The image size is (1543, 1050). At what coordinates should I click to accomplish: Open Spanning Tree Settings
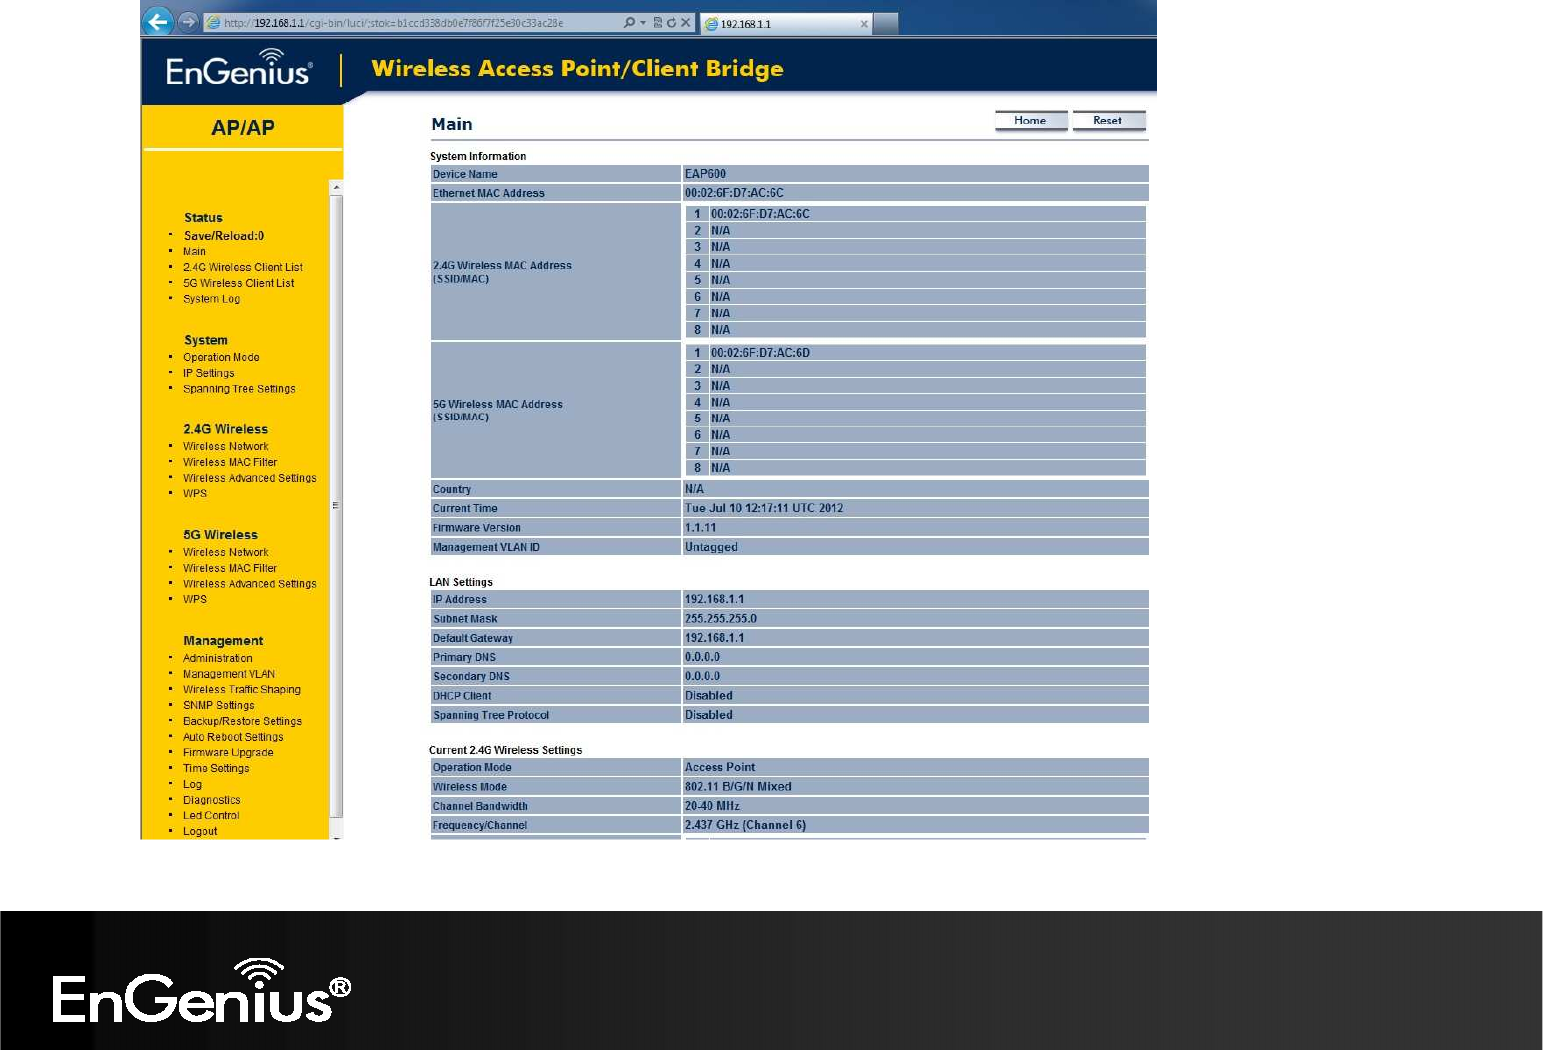click(239, 389)
